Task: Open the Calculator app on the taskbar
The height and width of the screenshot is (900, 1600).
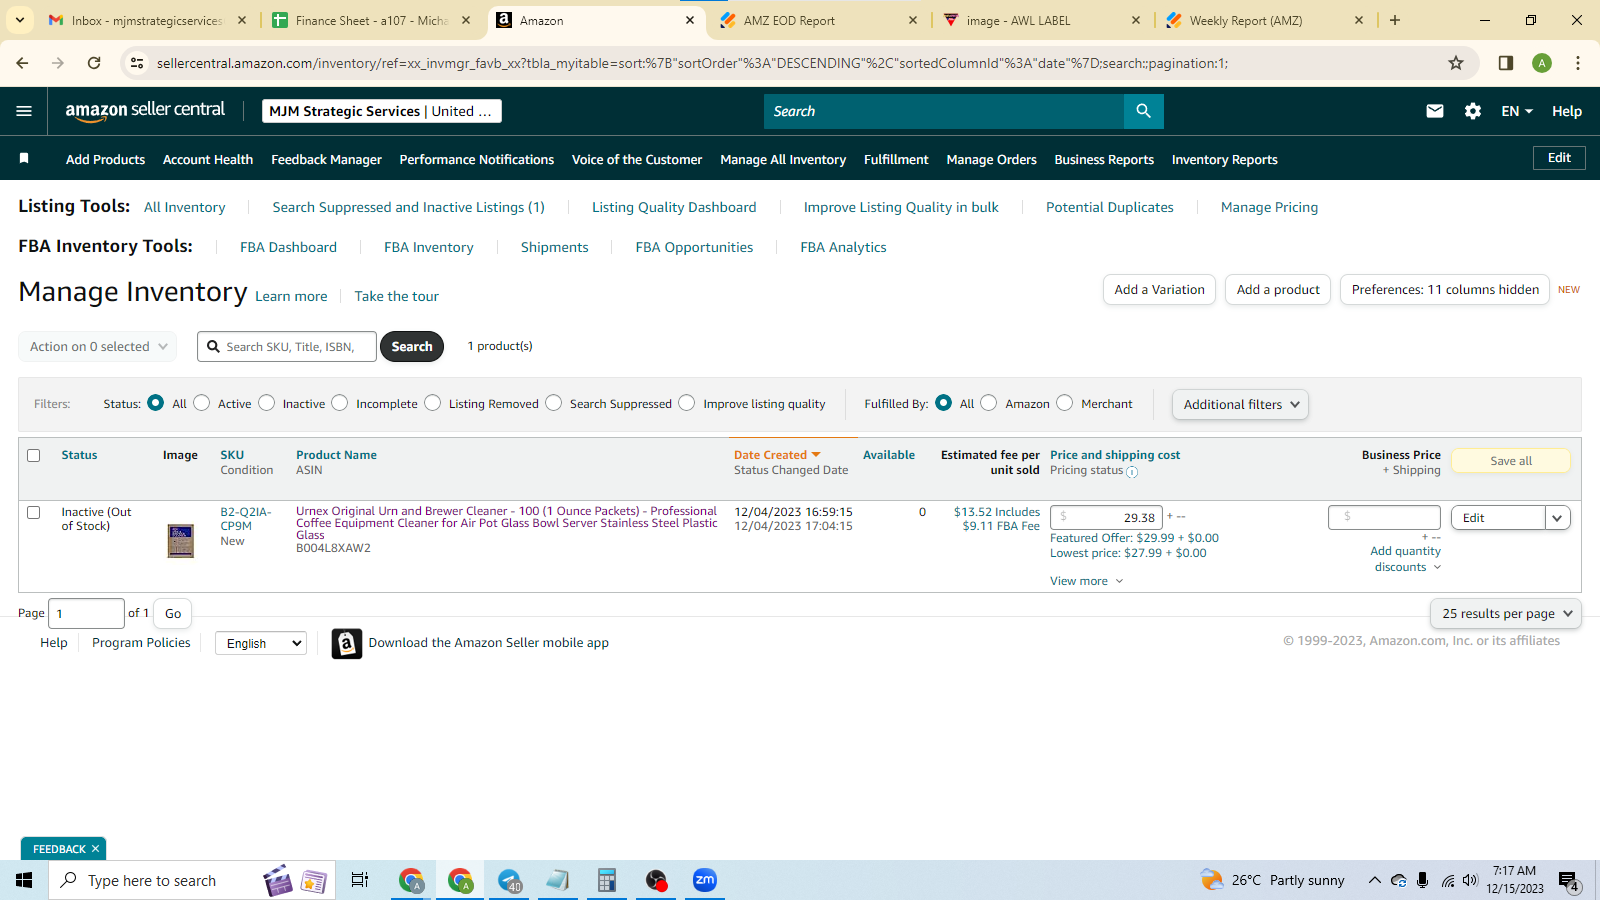Action: tap(606, 880)
